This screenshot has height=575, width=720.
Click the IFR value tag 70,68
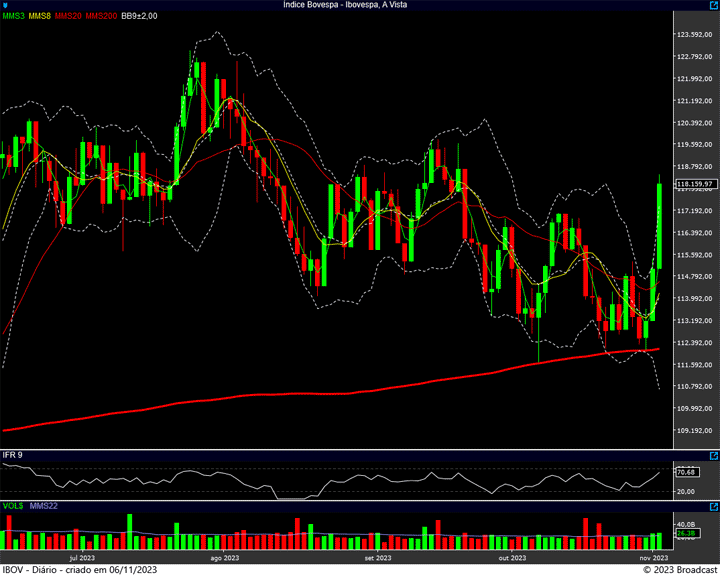click(686, 471)
